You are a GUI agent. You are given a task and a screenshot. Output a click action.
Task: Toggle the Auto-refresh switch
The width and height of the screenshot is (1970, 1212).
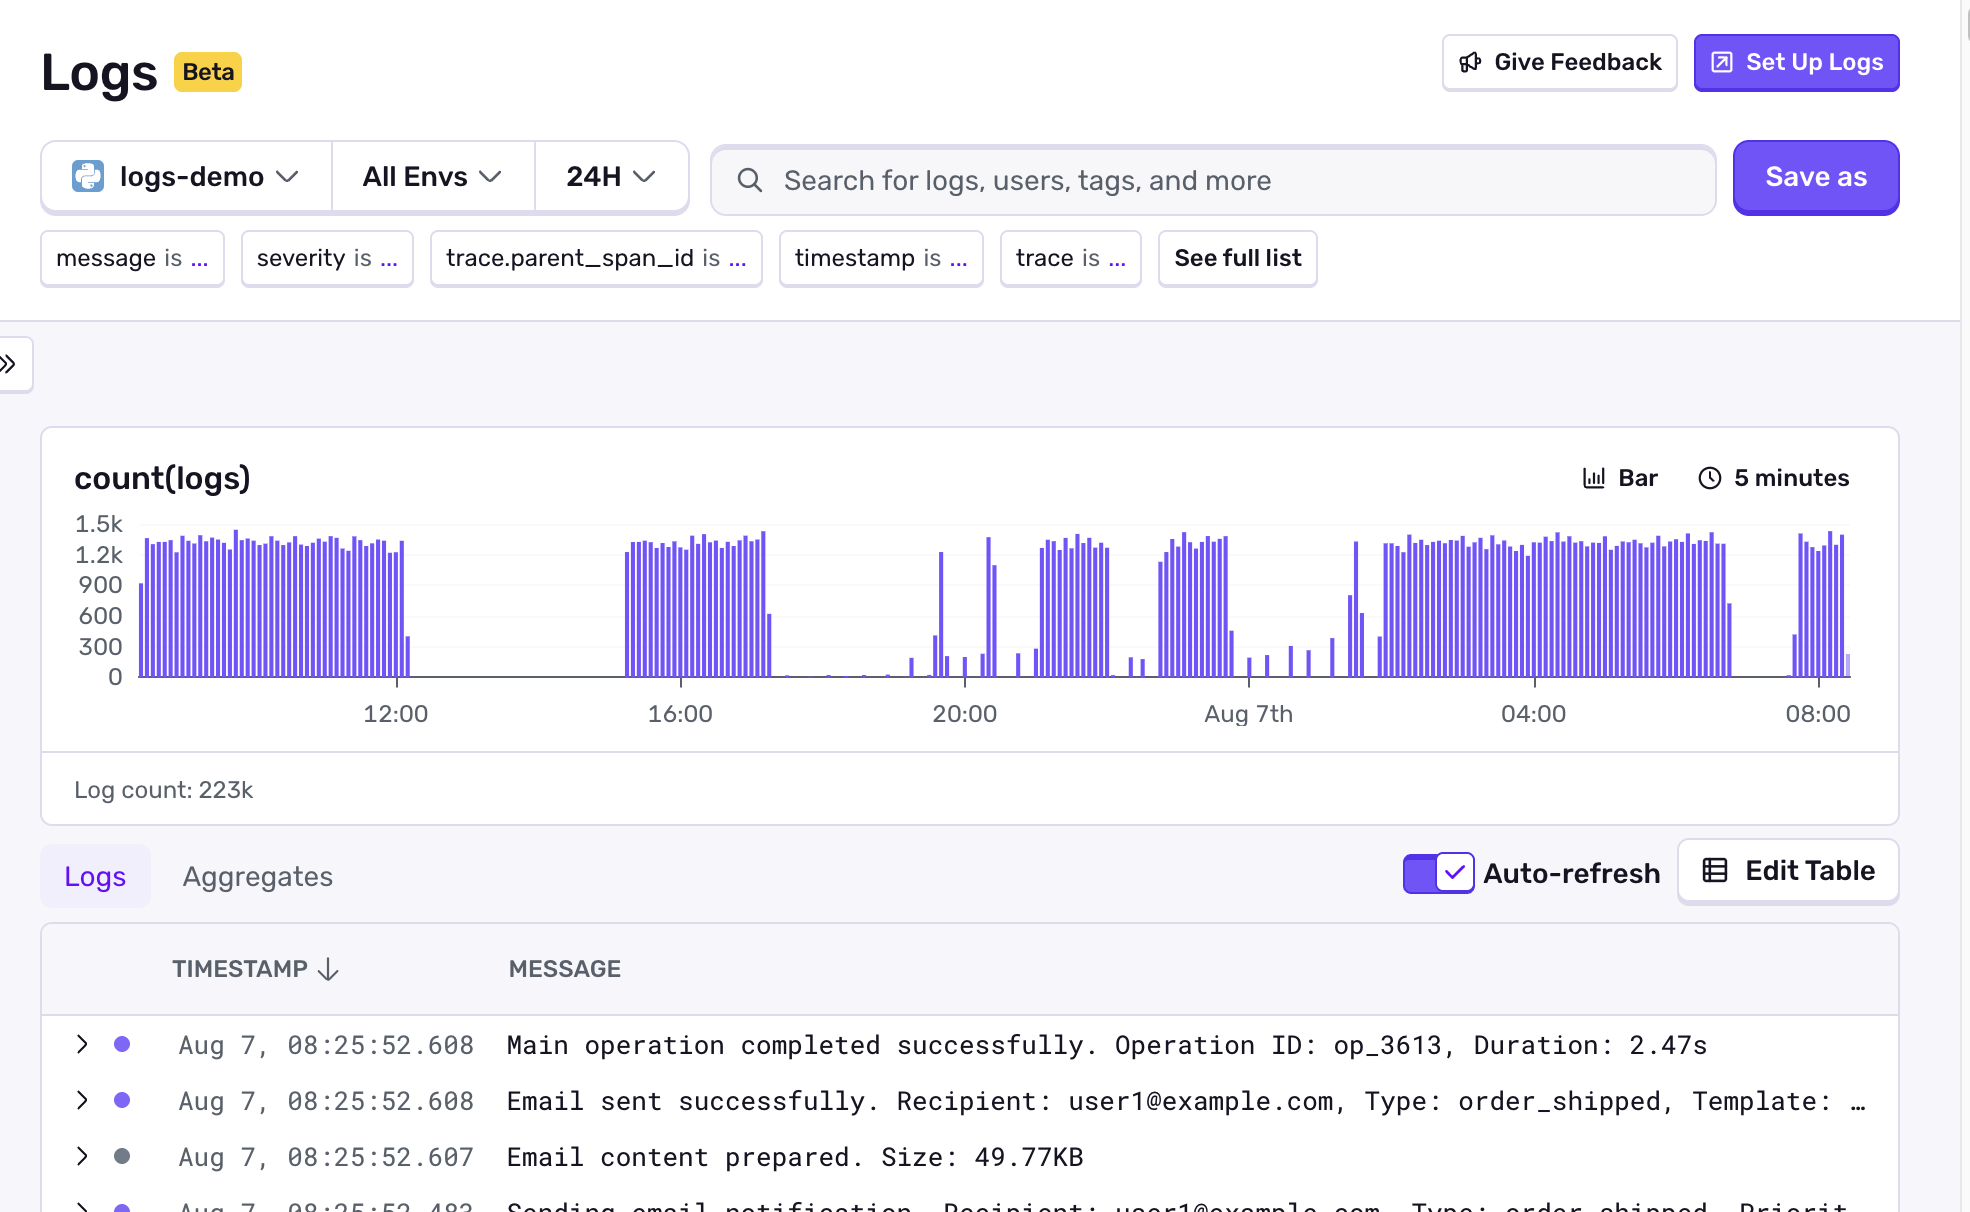1438,873
